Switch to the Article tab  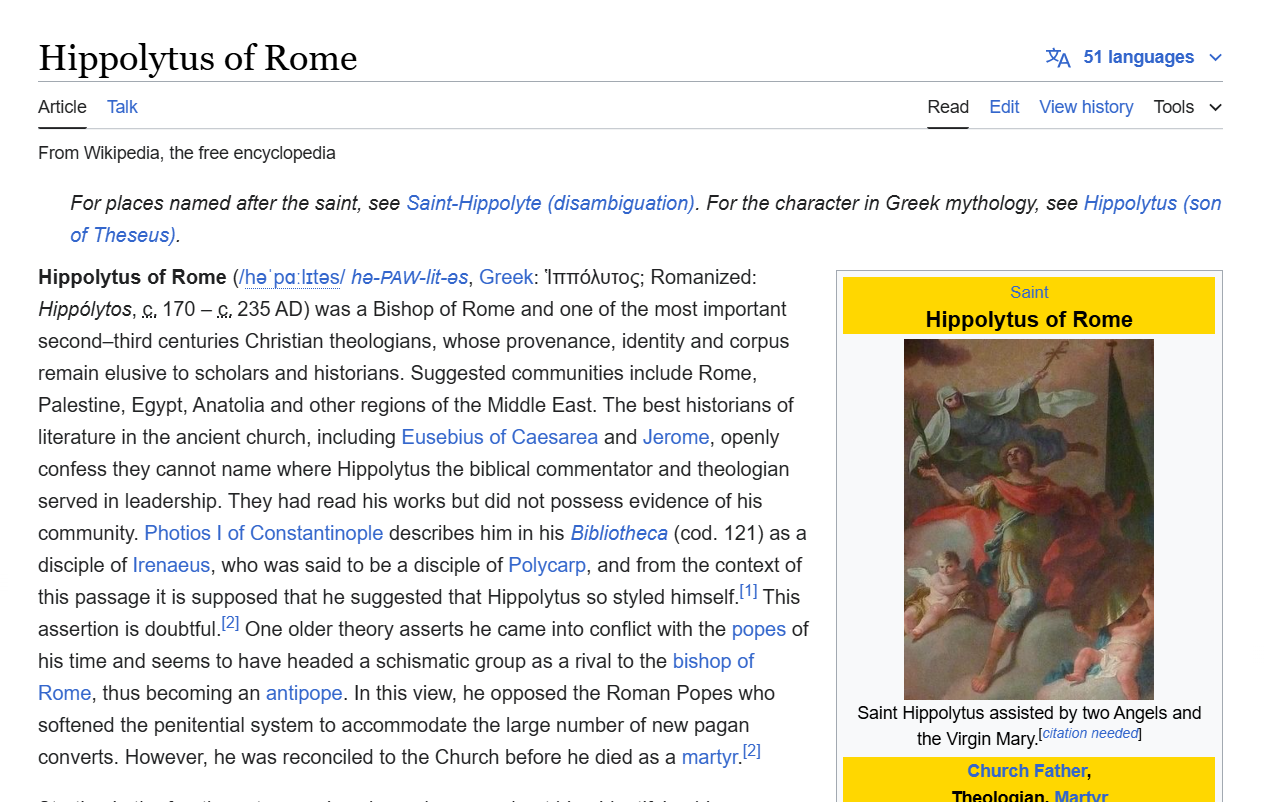62,107
